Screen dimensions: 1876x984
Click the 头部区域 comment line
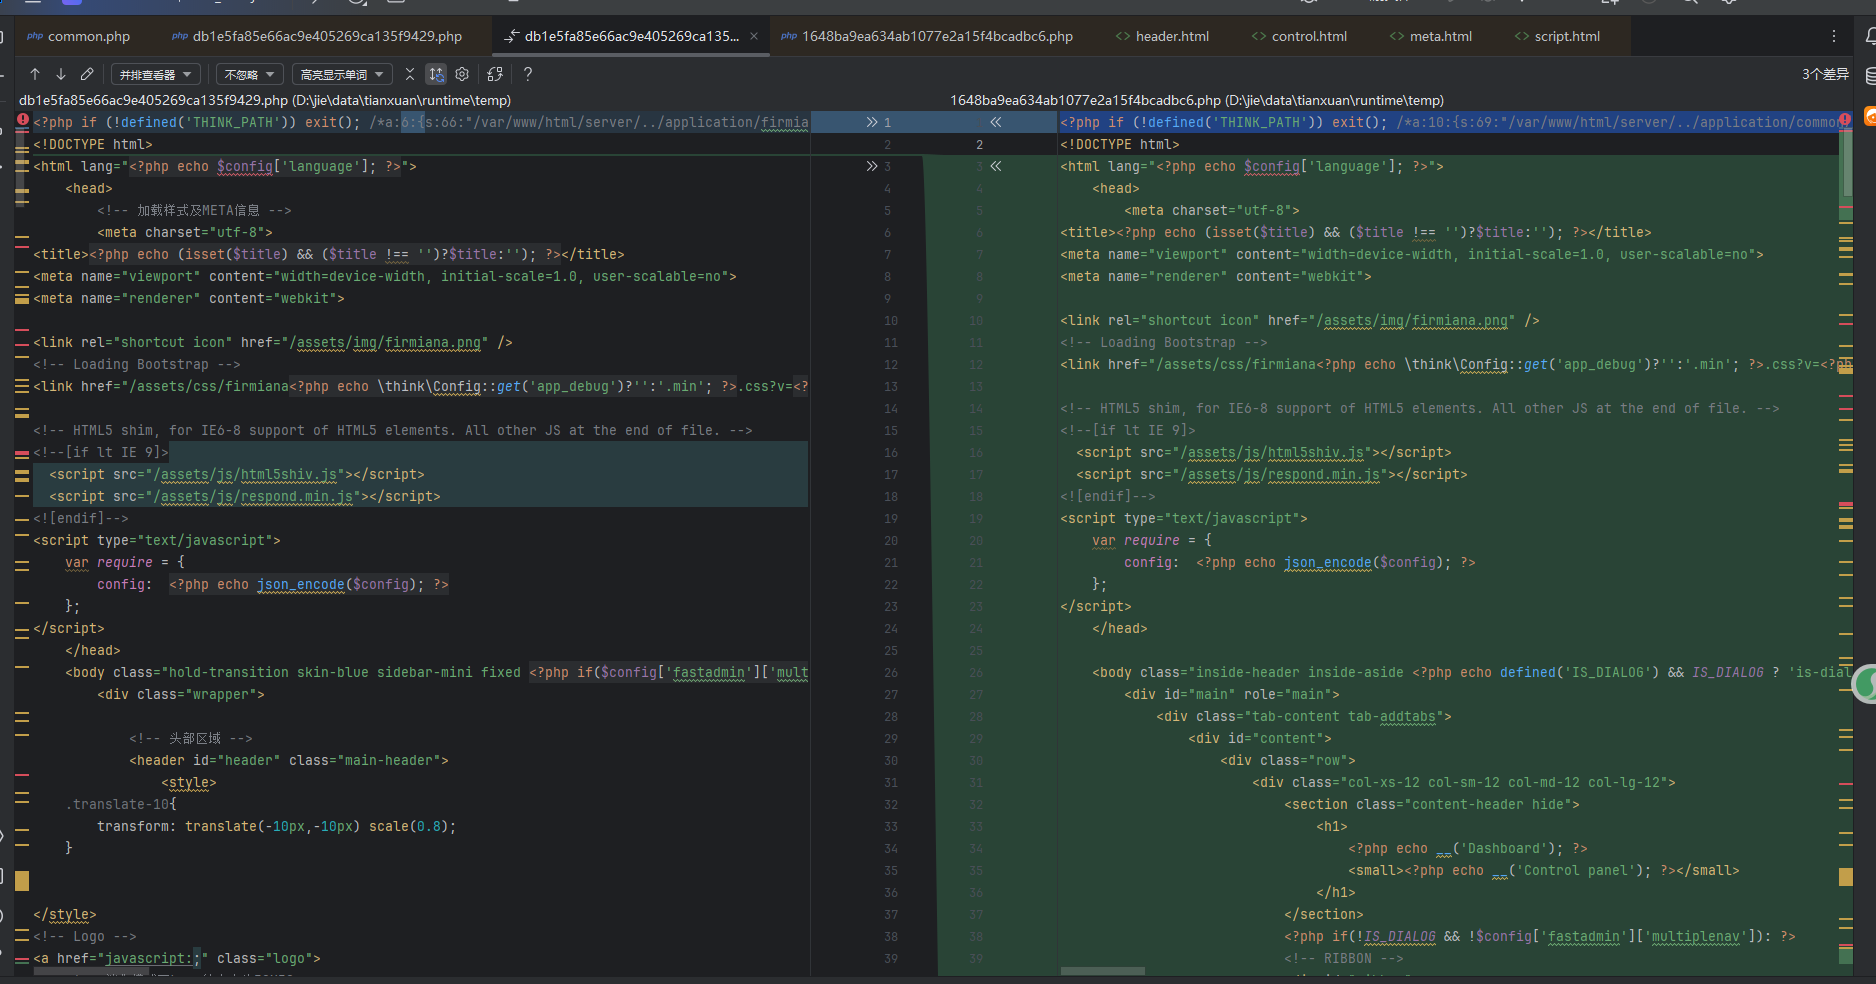coord(191,738)
